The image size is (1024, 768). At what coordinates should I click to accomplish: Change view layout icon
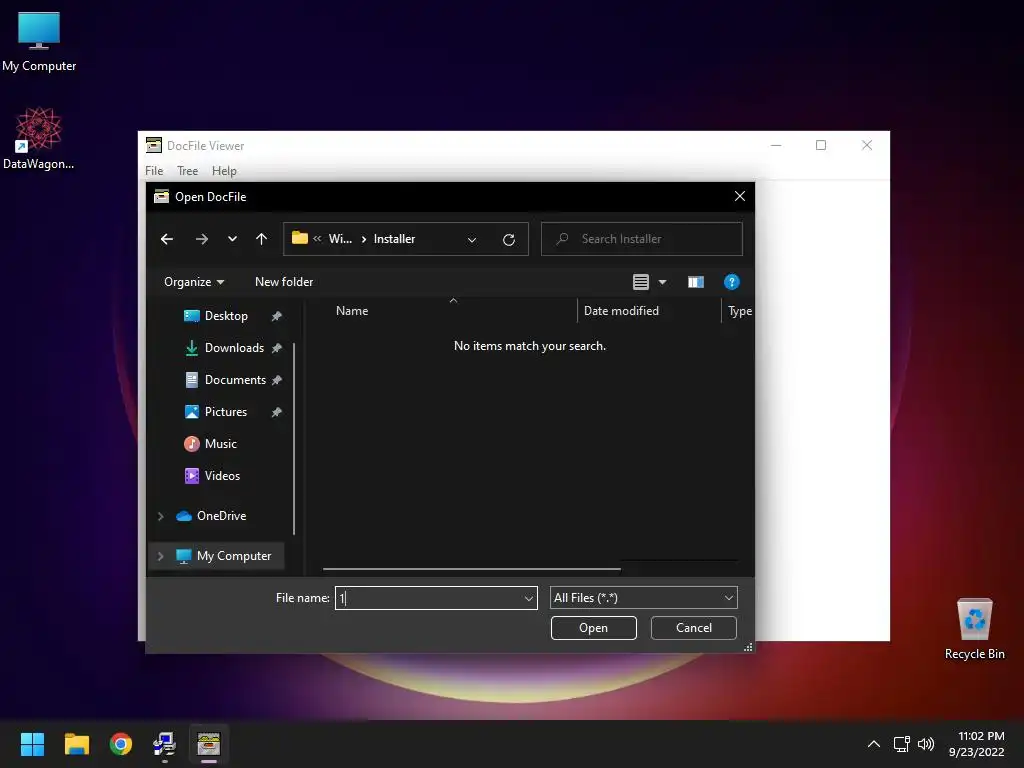641,282
